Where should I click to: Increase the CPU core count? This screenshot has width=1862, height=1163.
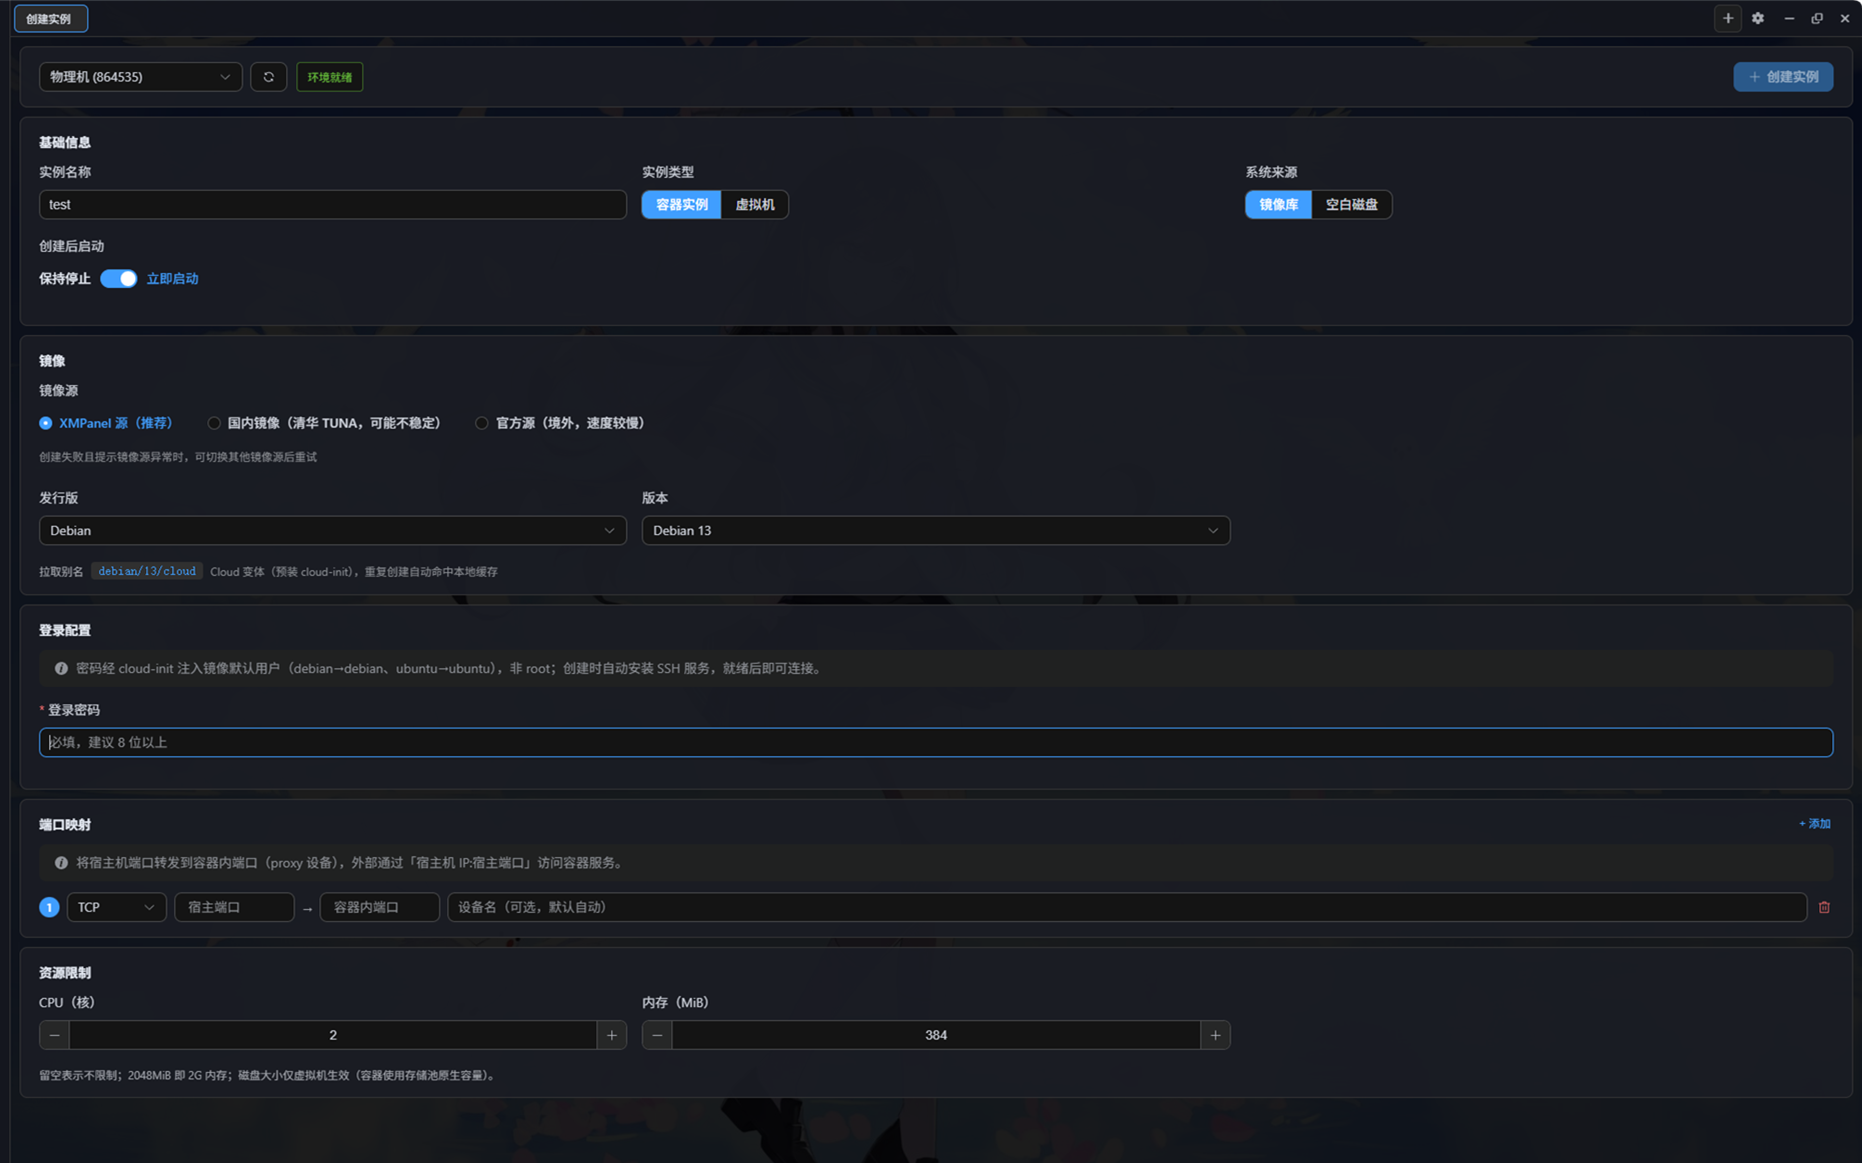pyautogui.click(x=612, y=1035)
